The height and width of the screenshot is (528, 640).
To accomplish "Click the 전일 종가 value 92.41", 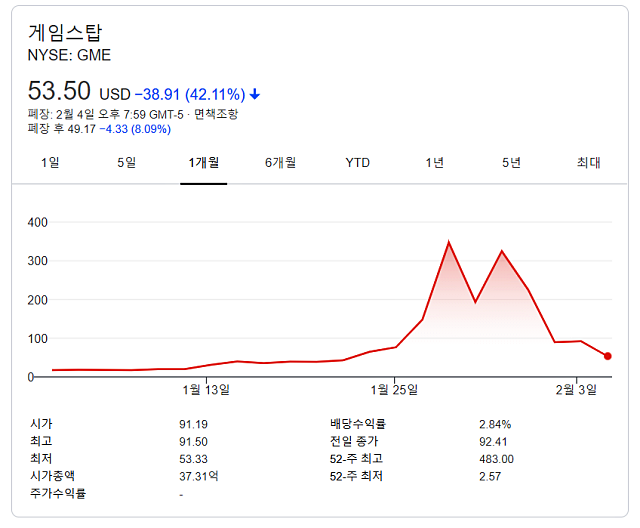I will (493, 442).
